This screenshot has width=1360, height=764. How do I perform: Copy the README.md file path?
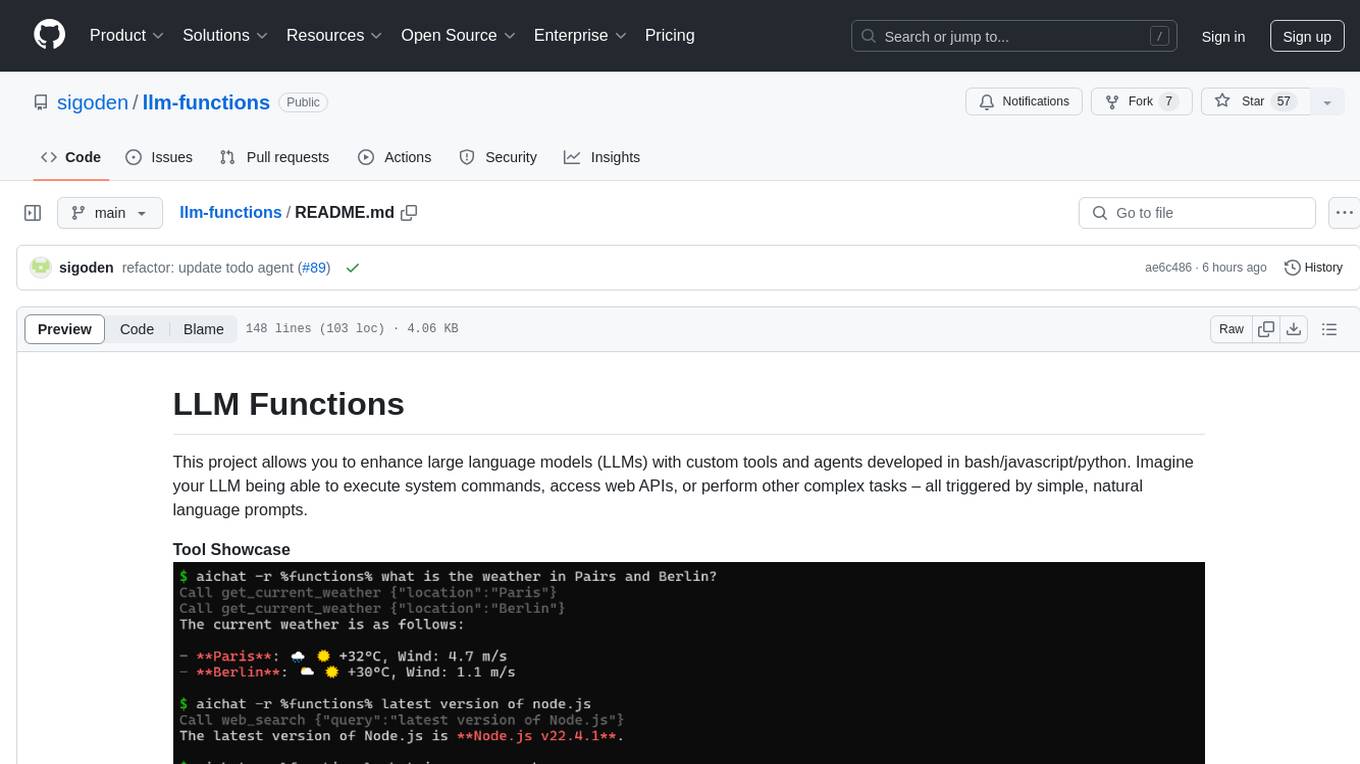(x=409, y=212)
